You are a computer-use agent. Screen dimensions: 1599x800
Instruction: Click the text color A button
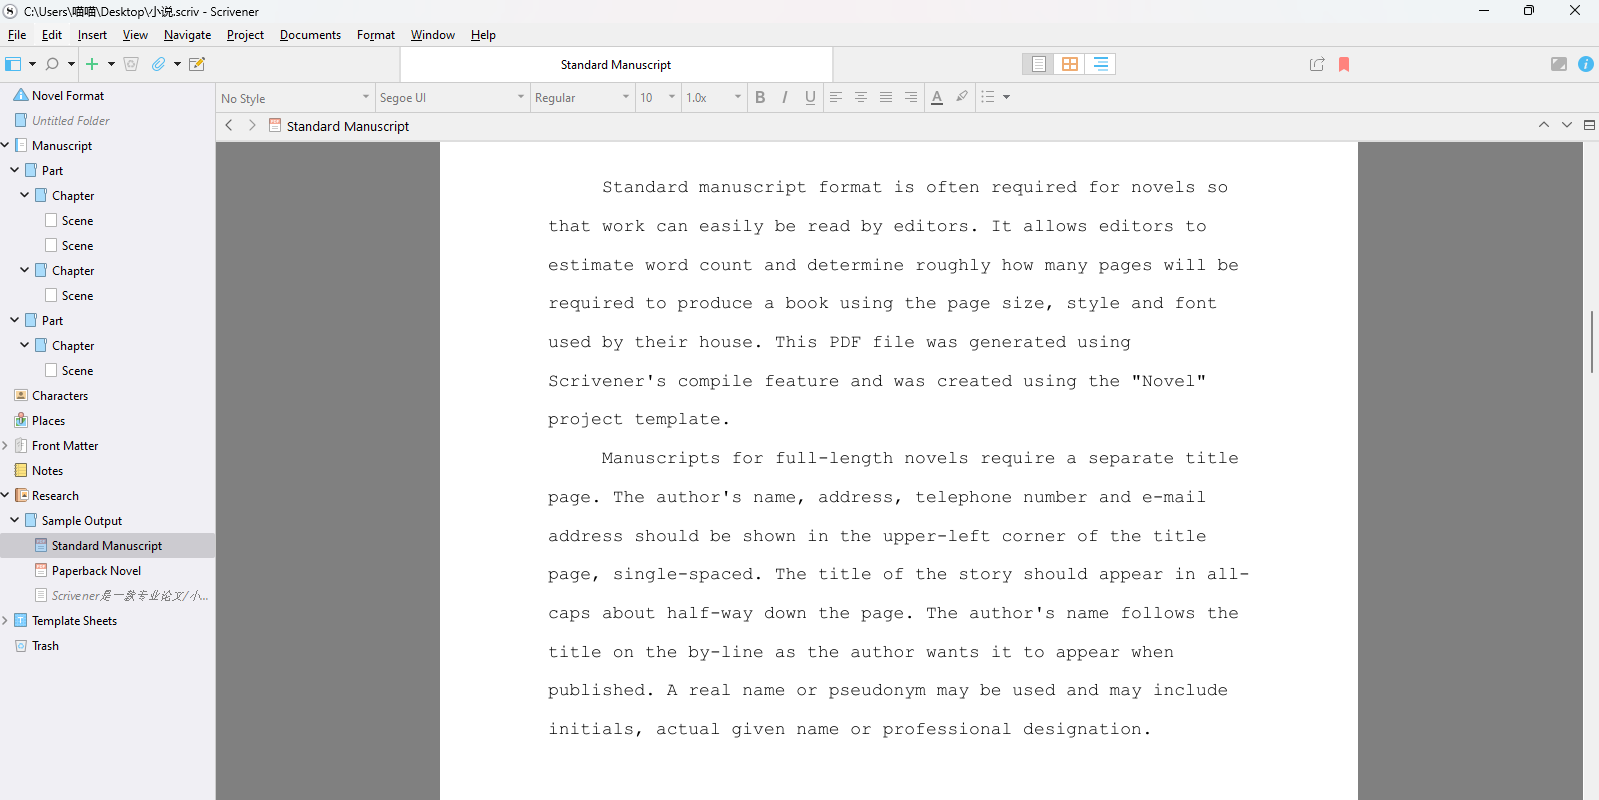[x=937, y=97]
